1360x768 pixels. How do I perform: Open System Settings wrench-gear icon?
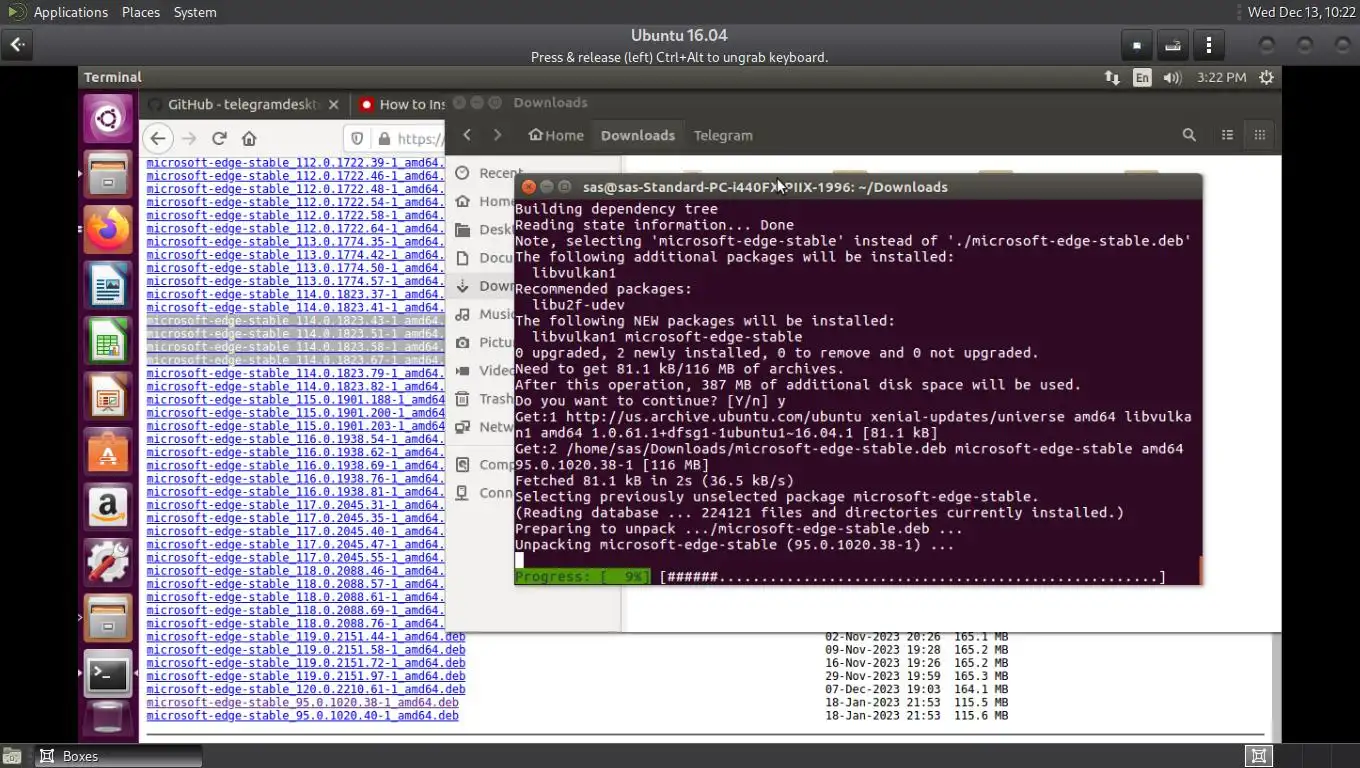(108, 563)
